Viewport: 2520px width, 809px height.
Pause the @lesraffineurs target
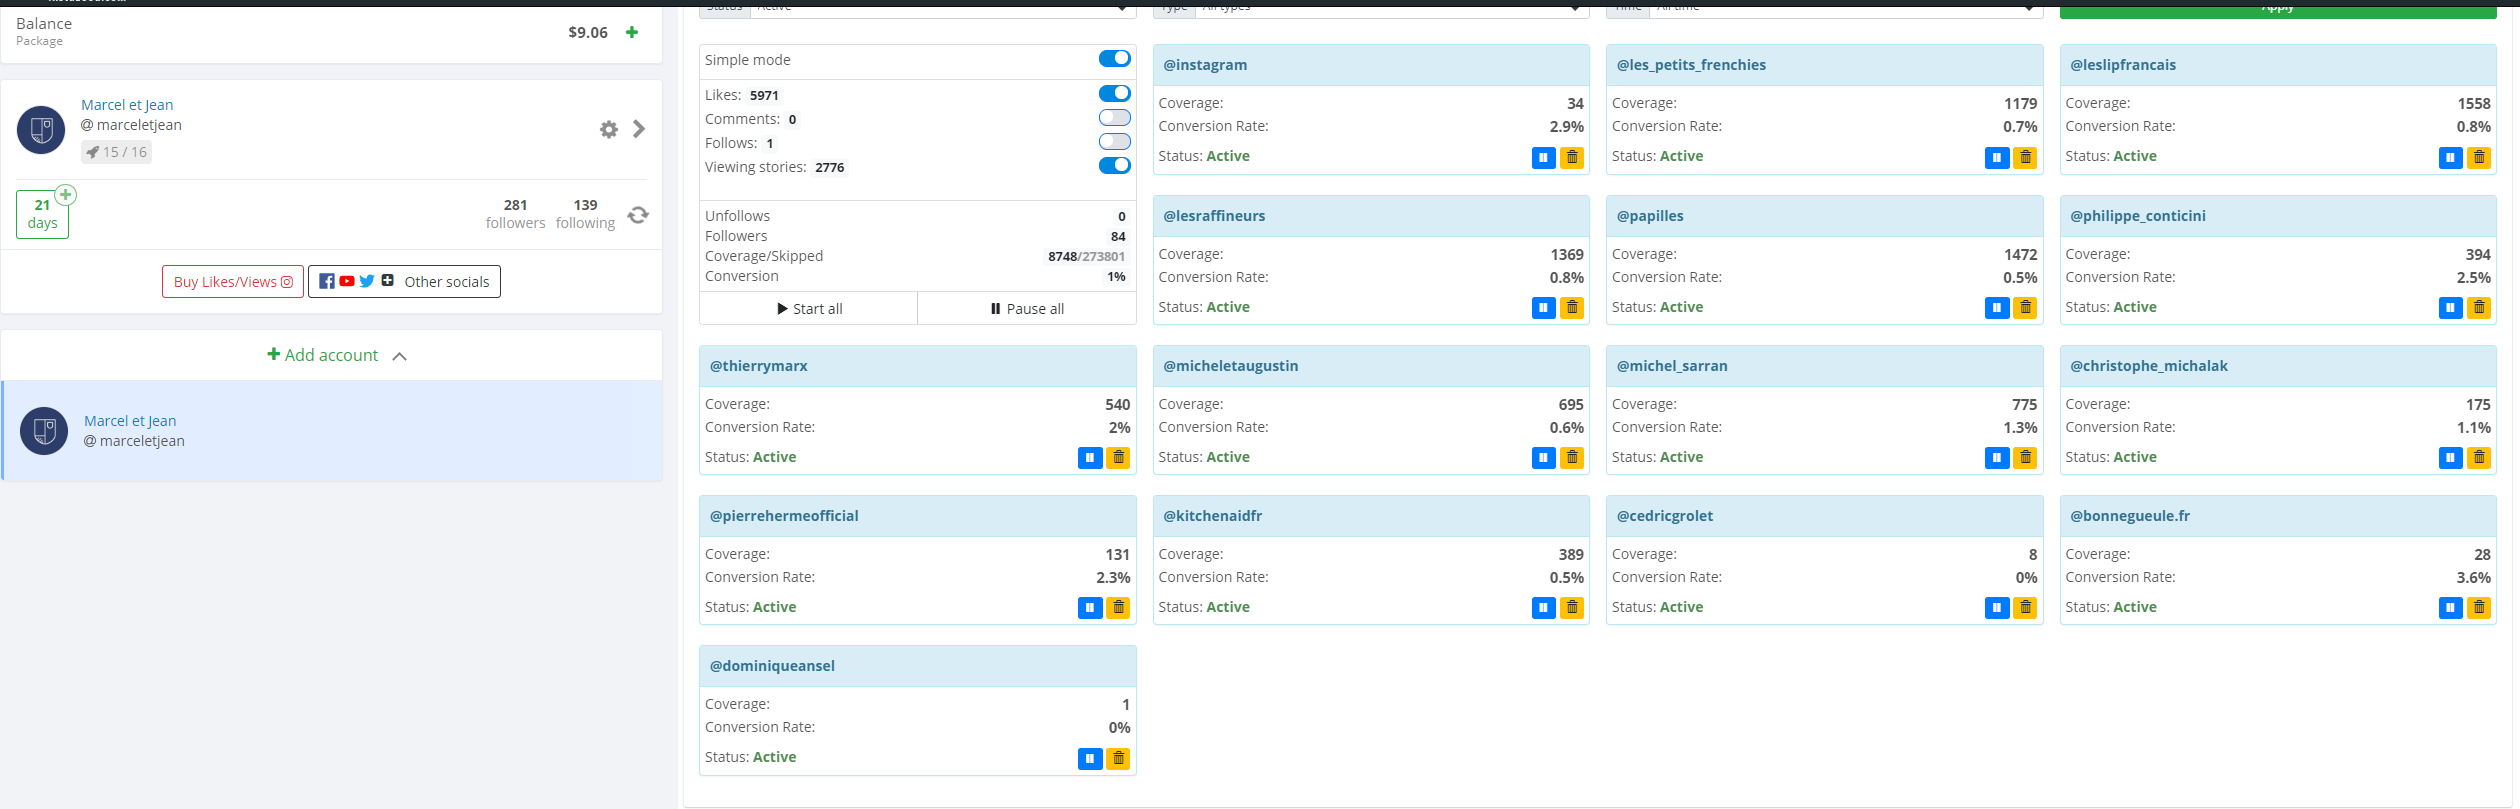[1543, 308]
